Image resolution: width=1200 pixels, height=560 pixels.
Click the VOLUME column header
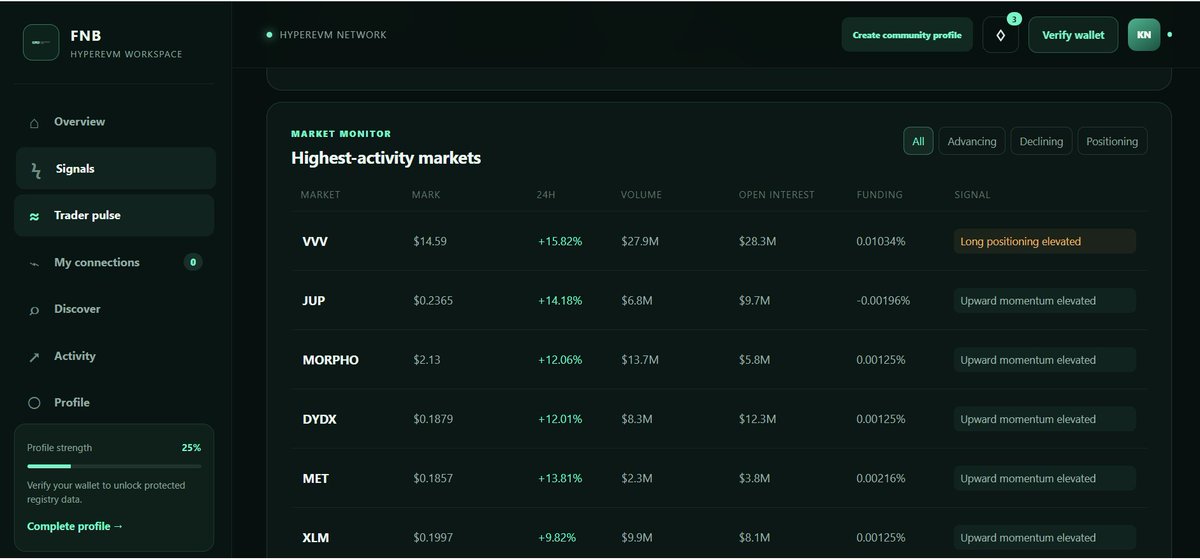(641, 195)
